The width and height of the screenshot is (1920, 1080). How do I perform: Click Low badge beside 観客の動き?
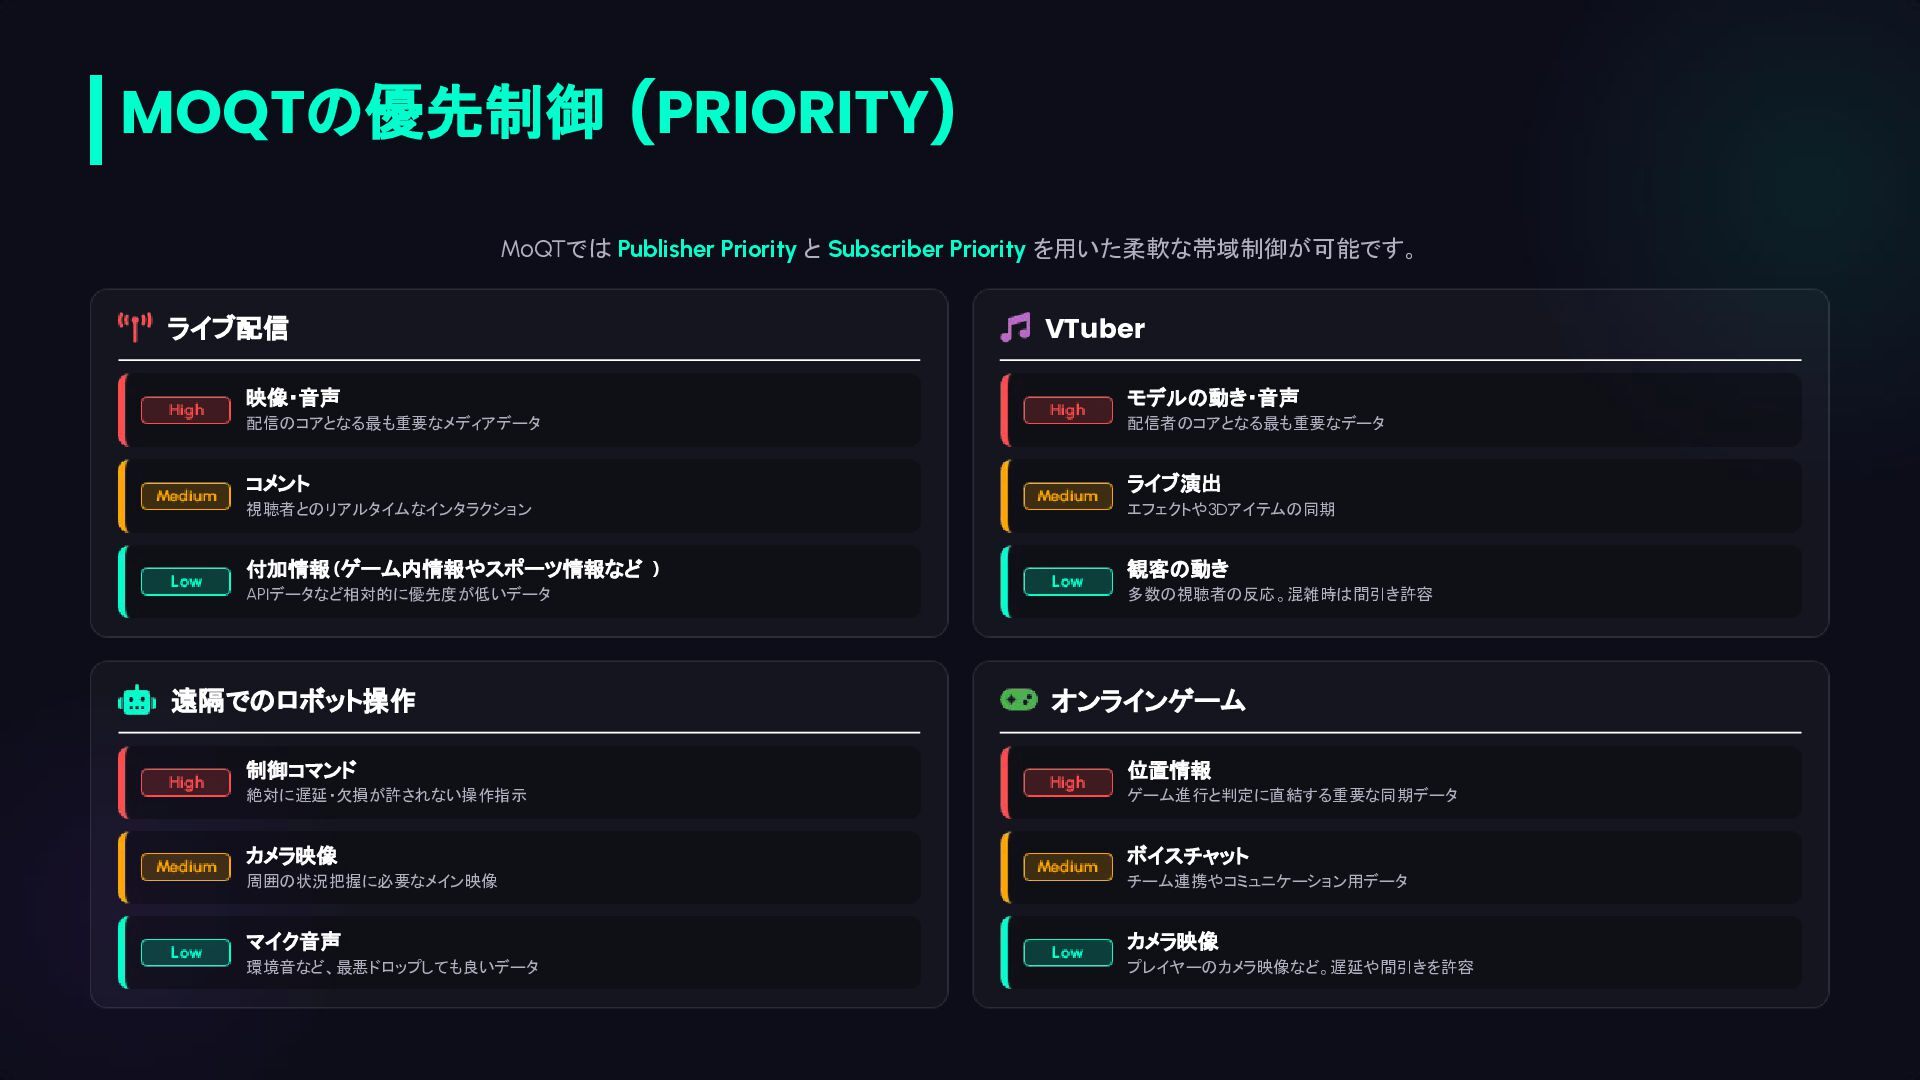coord(1067,582)
